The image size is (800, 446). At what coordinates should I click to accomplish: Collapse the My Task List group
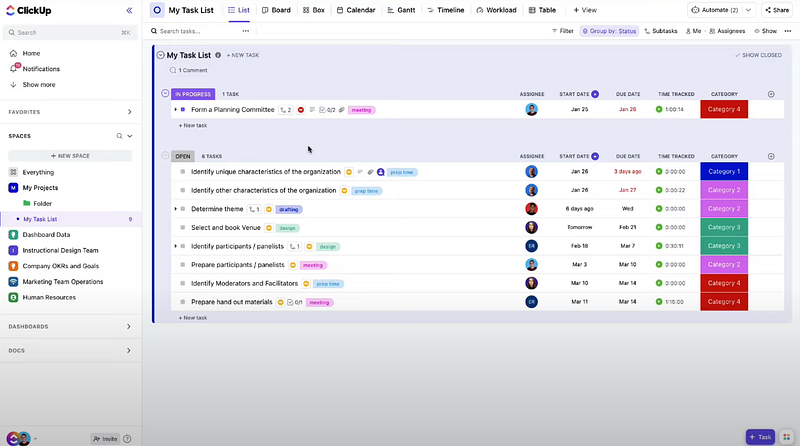tap(161, 55)
